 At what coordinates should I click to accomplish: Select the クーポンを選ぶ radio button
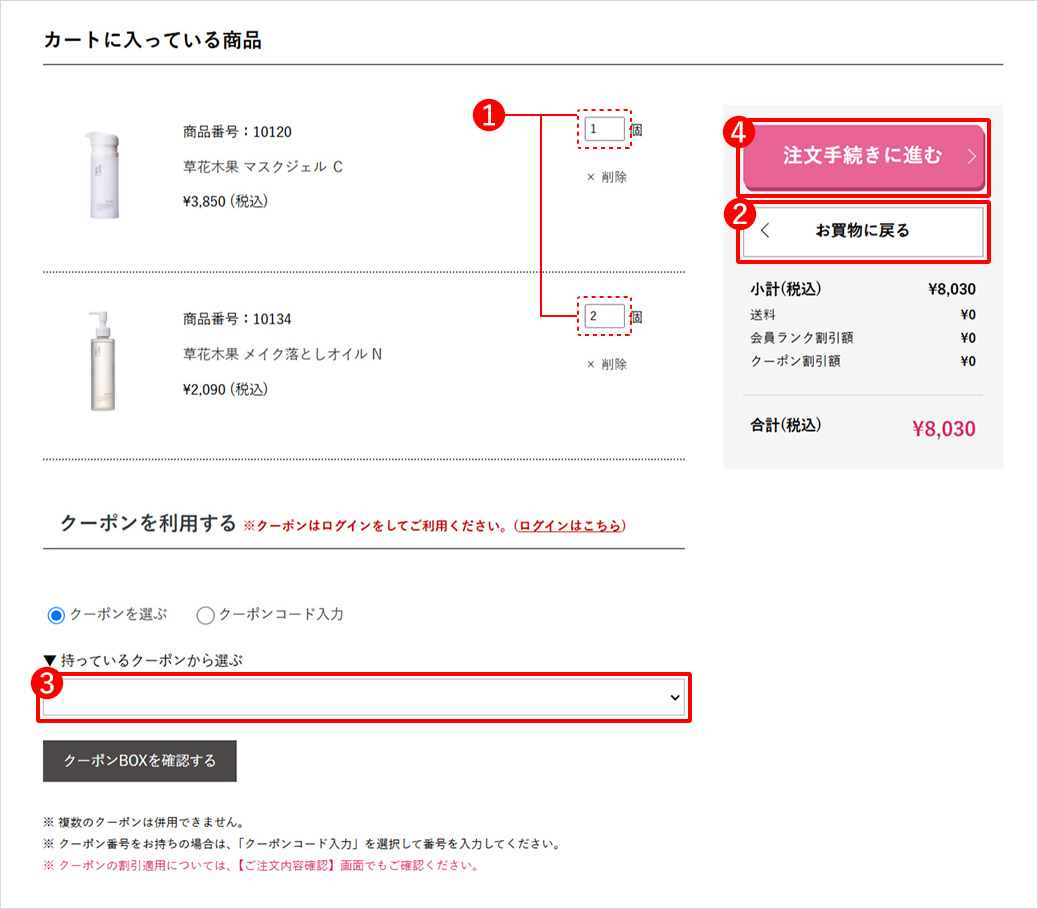(57, 614)
